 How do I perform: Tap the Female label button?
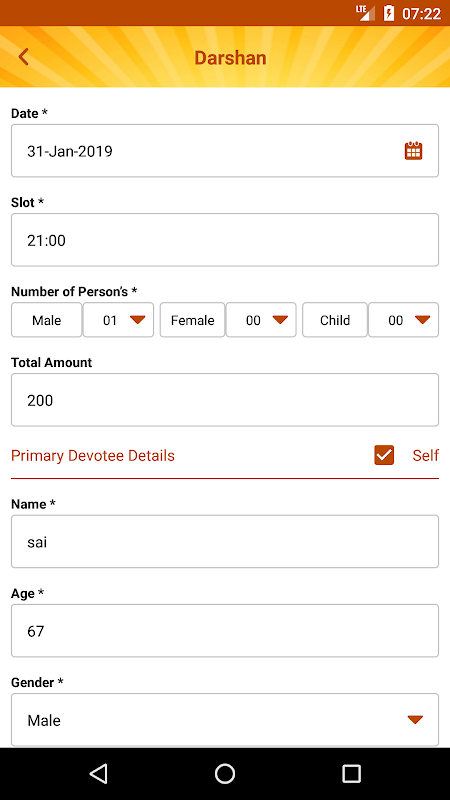[192, 320]
